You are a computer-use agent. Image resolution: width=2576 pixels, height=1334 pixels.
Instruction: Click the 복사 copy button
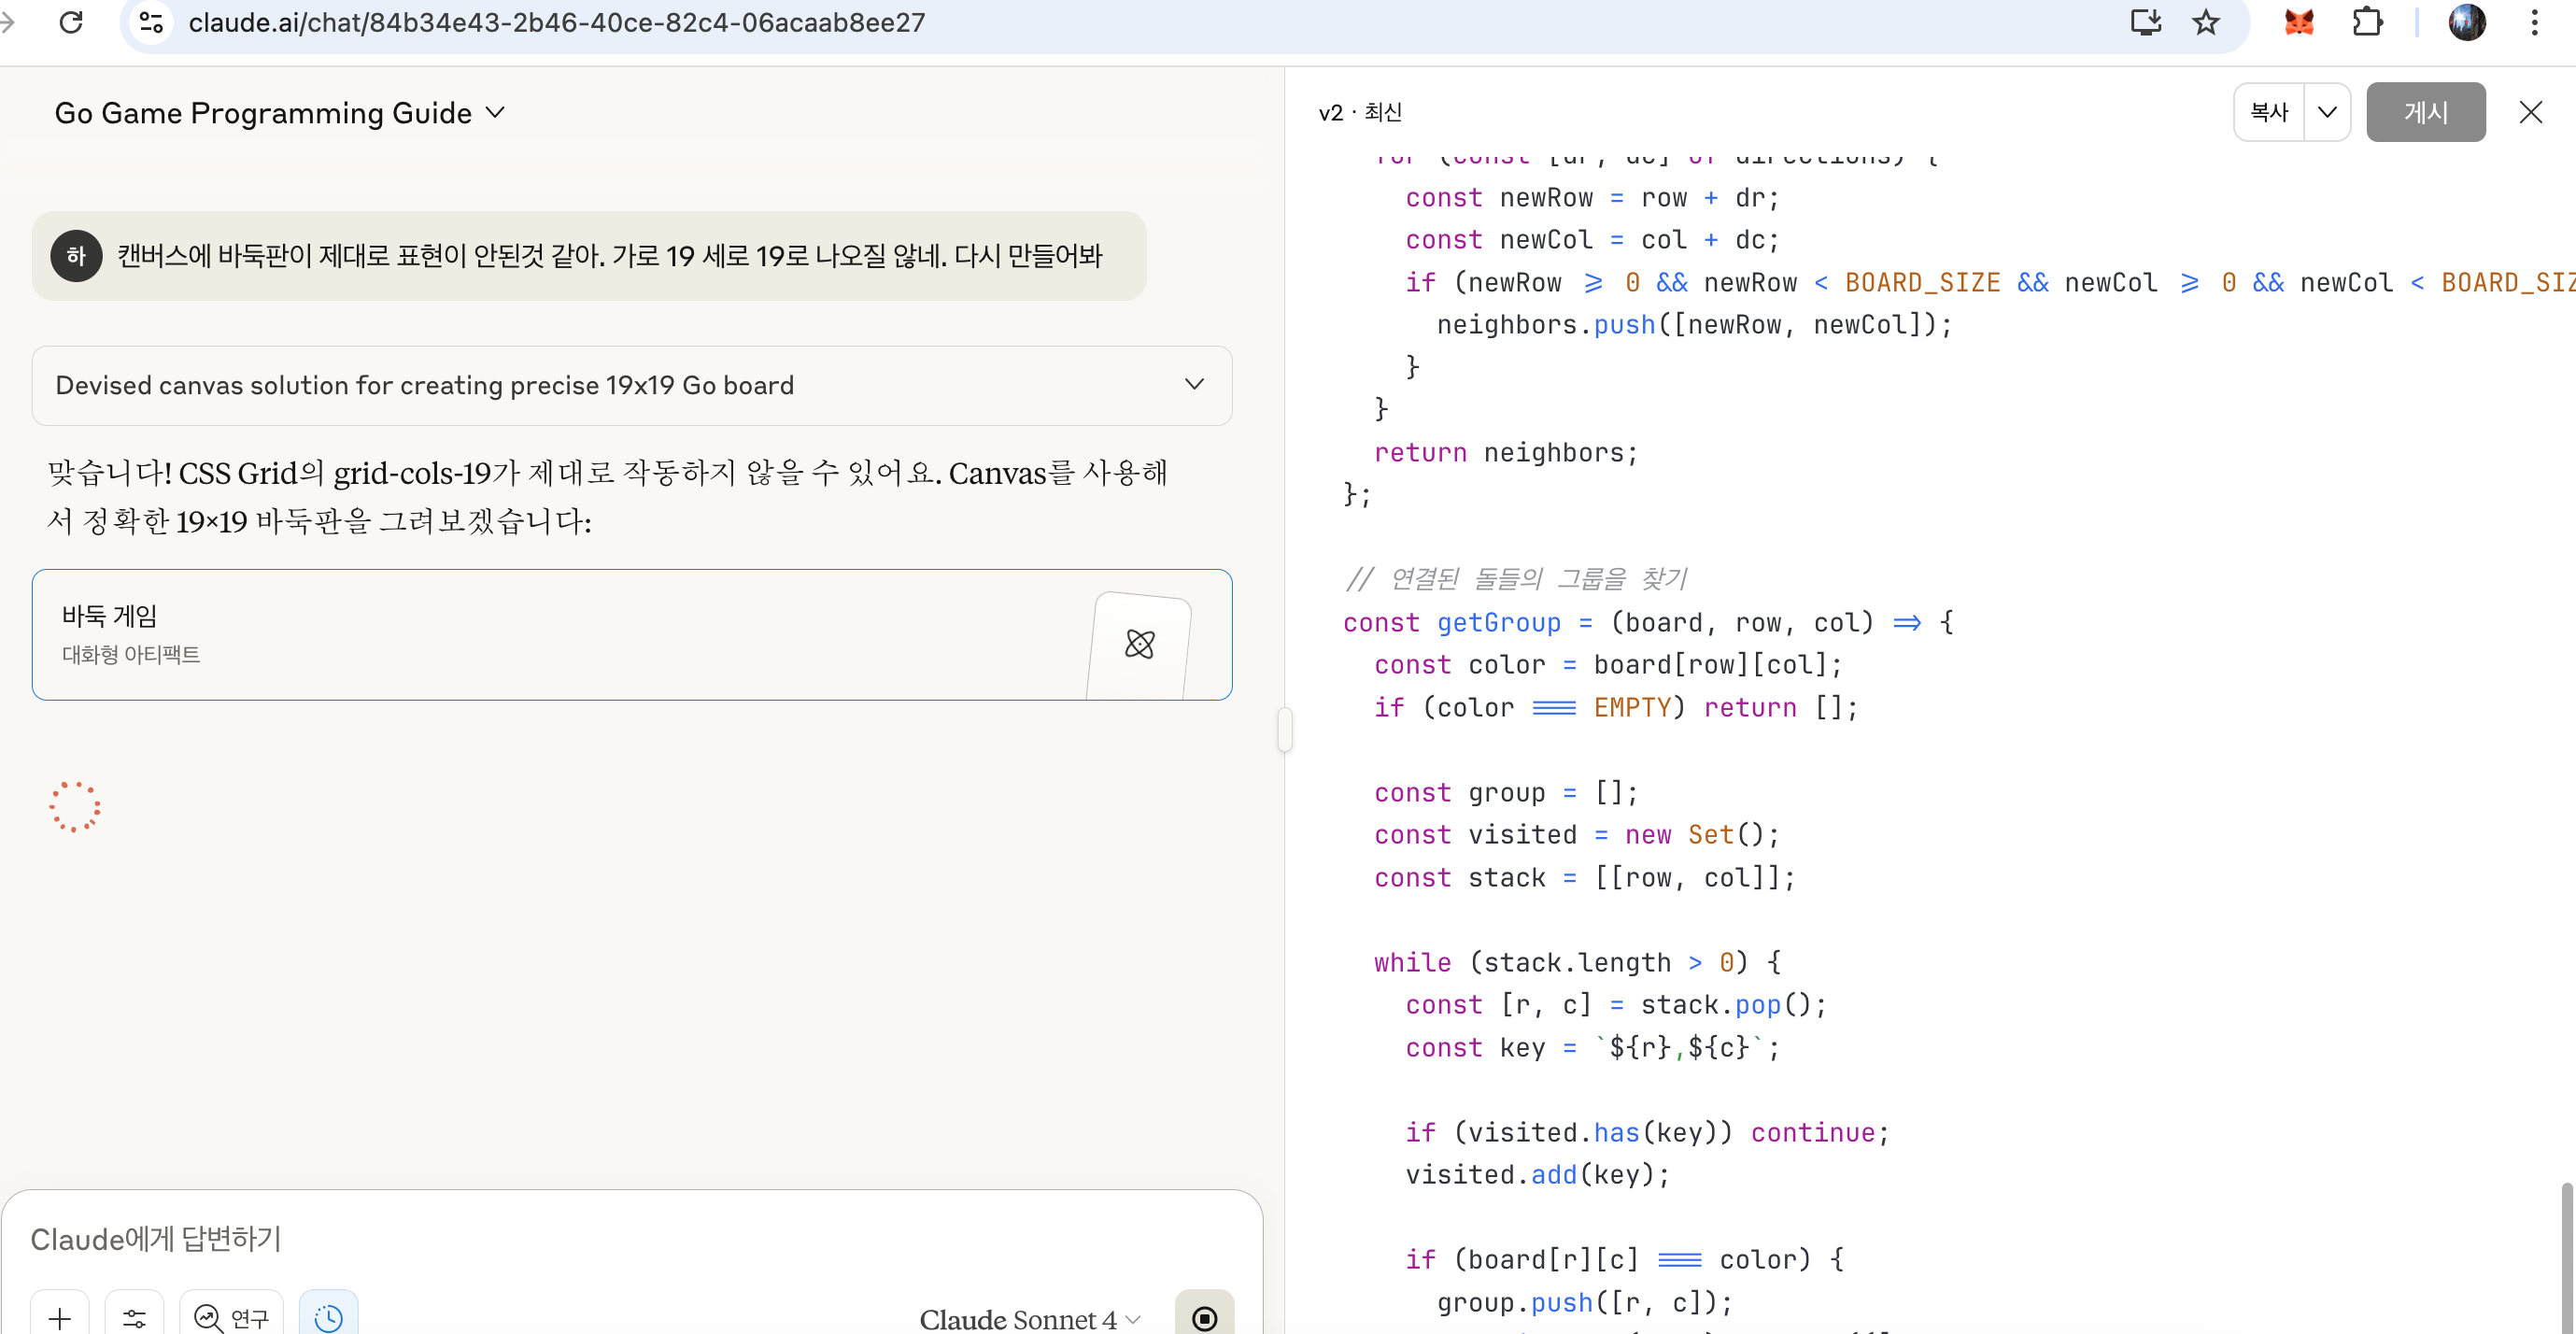[2269, 112]
